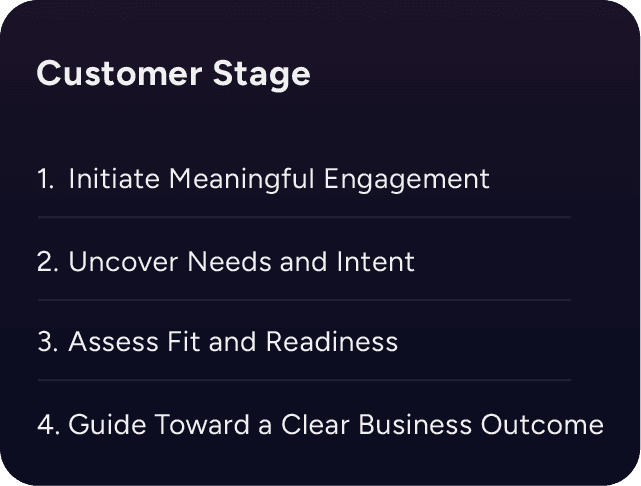641x486 pixels.
Task: Click the divider below Initiate Meaningful Engagement
Action: [304, 217]
